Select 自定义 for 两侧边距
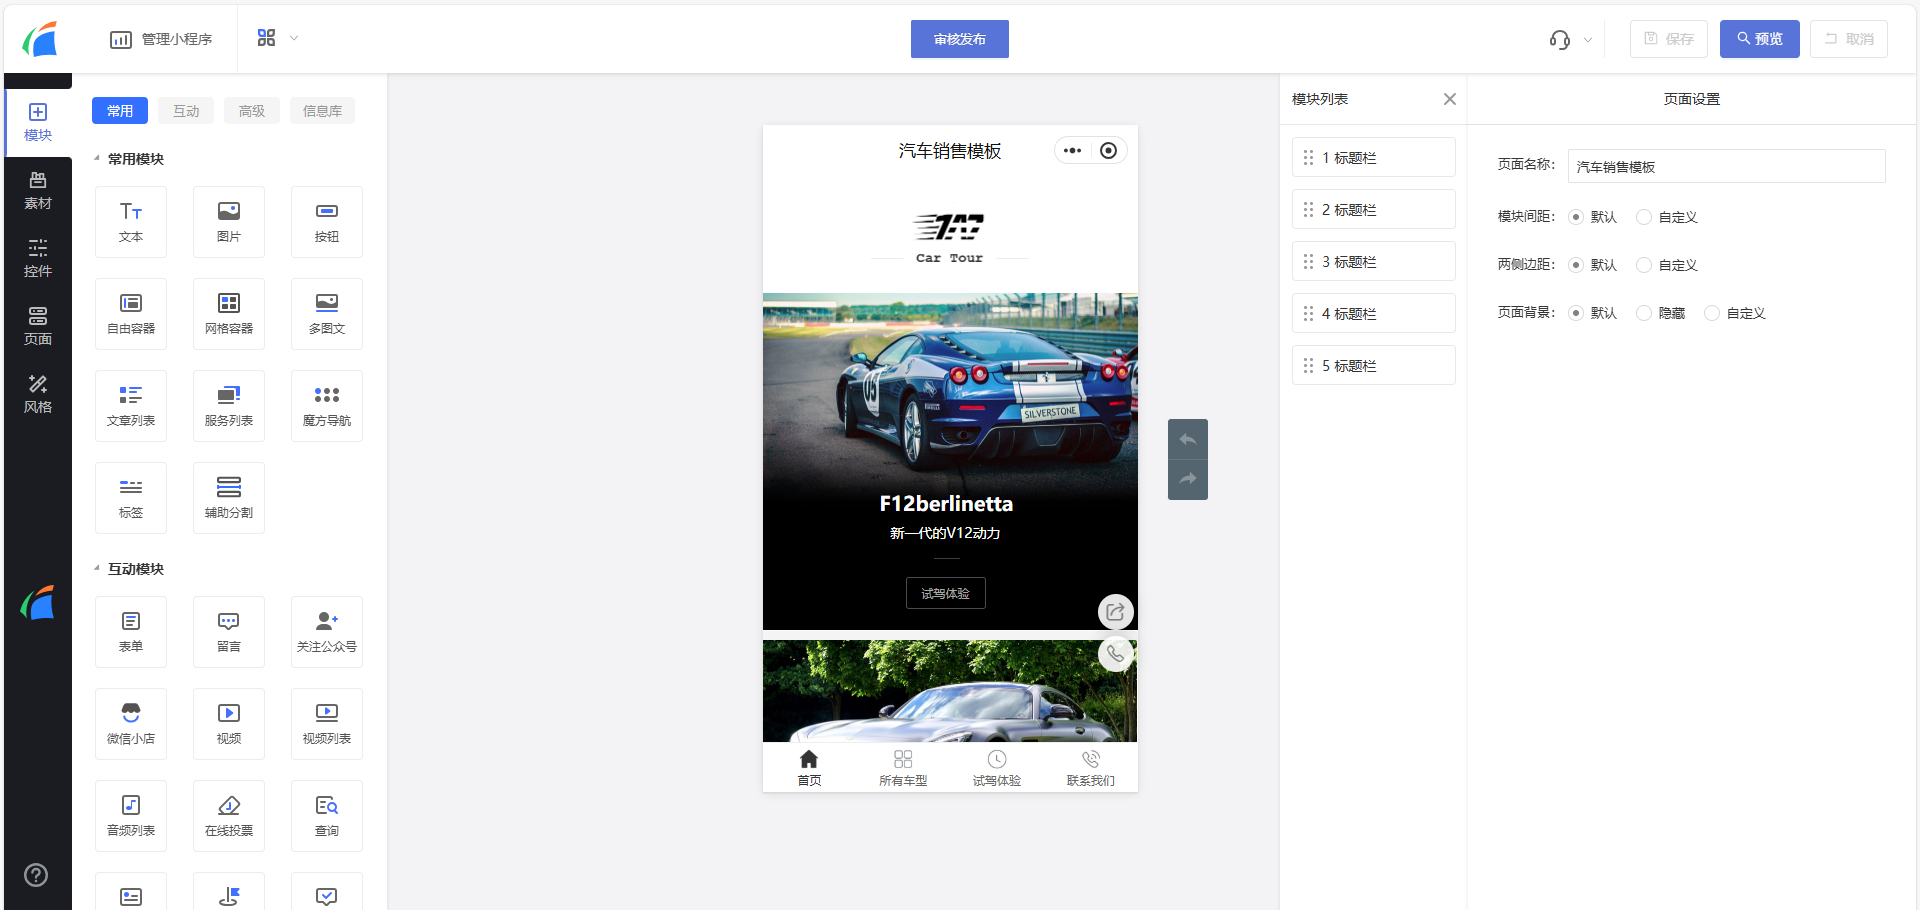Image resolution: width=1920 pixels, height=910 pixels. click(x=1644, y=265)
